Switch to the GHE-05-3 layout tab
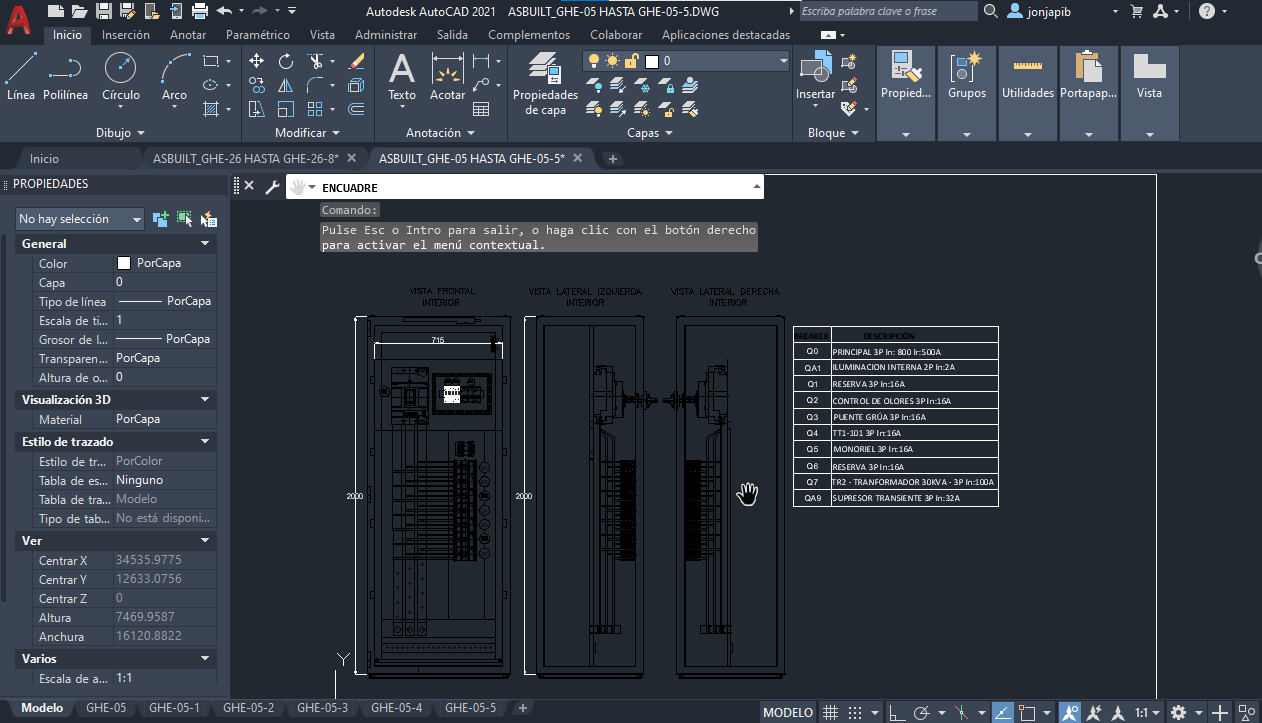Viewport: 1262px width, 723px height. pos(322,708)
